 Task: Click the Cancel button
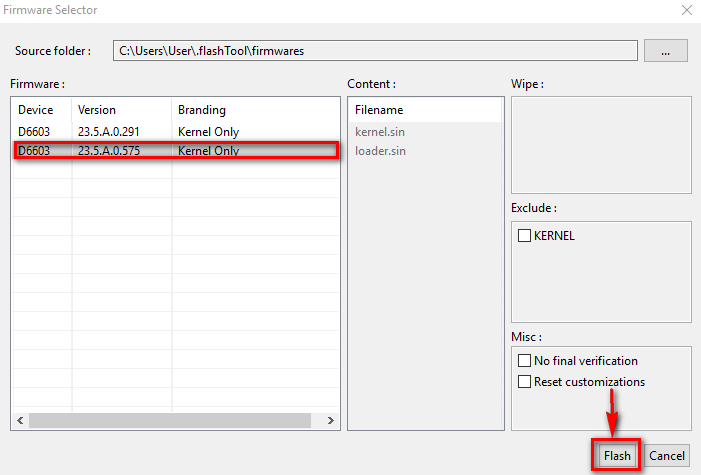point(666,455)
